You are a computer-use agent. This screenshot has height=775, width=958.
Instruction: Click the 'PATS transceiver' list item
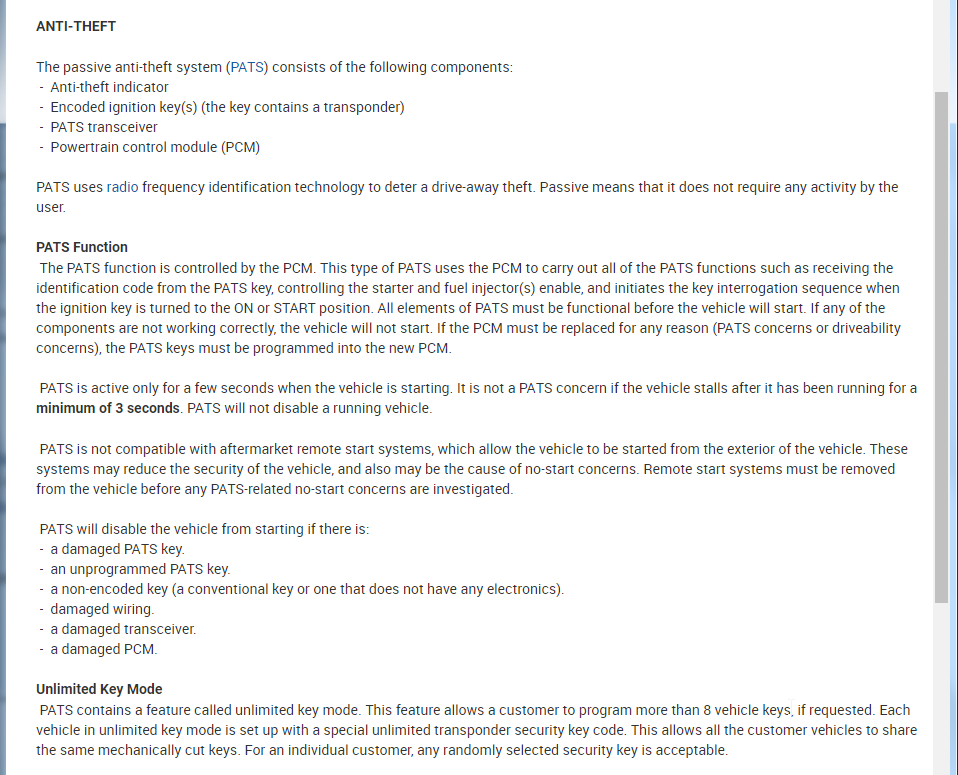(x=104, y=127)
